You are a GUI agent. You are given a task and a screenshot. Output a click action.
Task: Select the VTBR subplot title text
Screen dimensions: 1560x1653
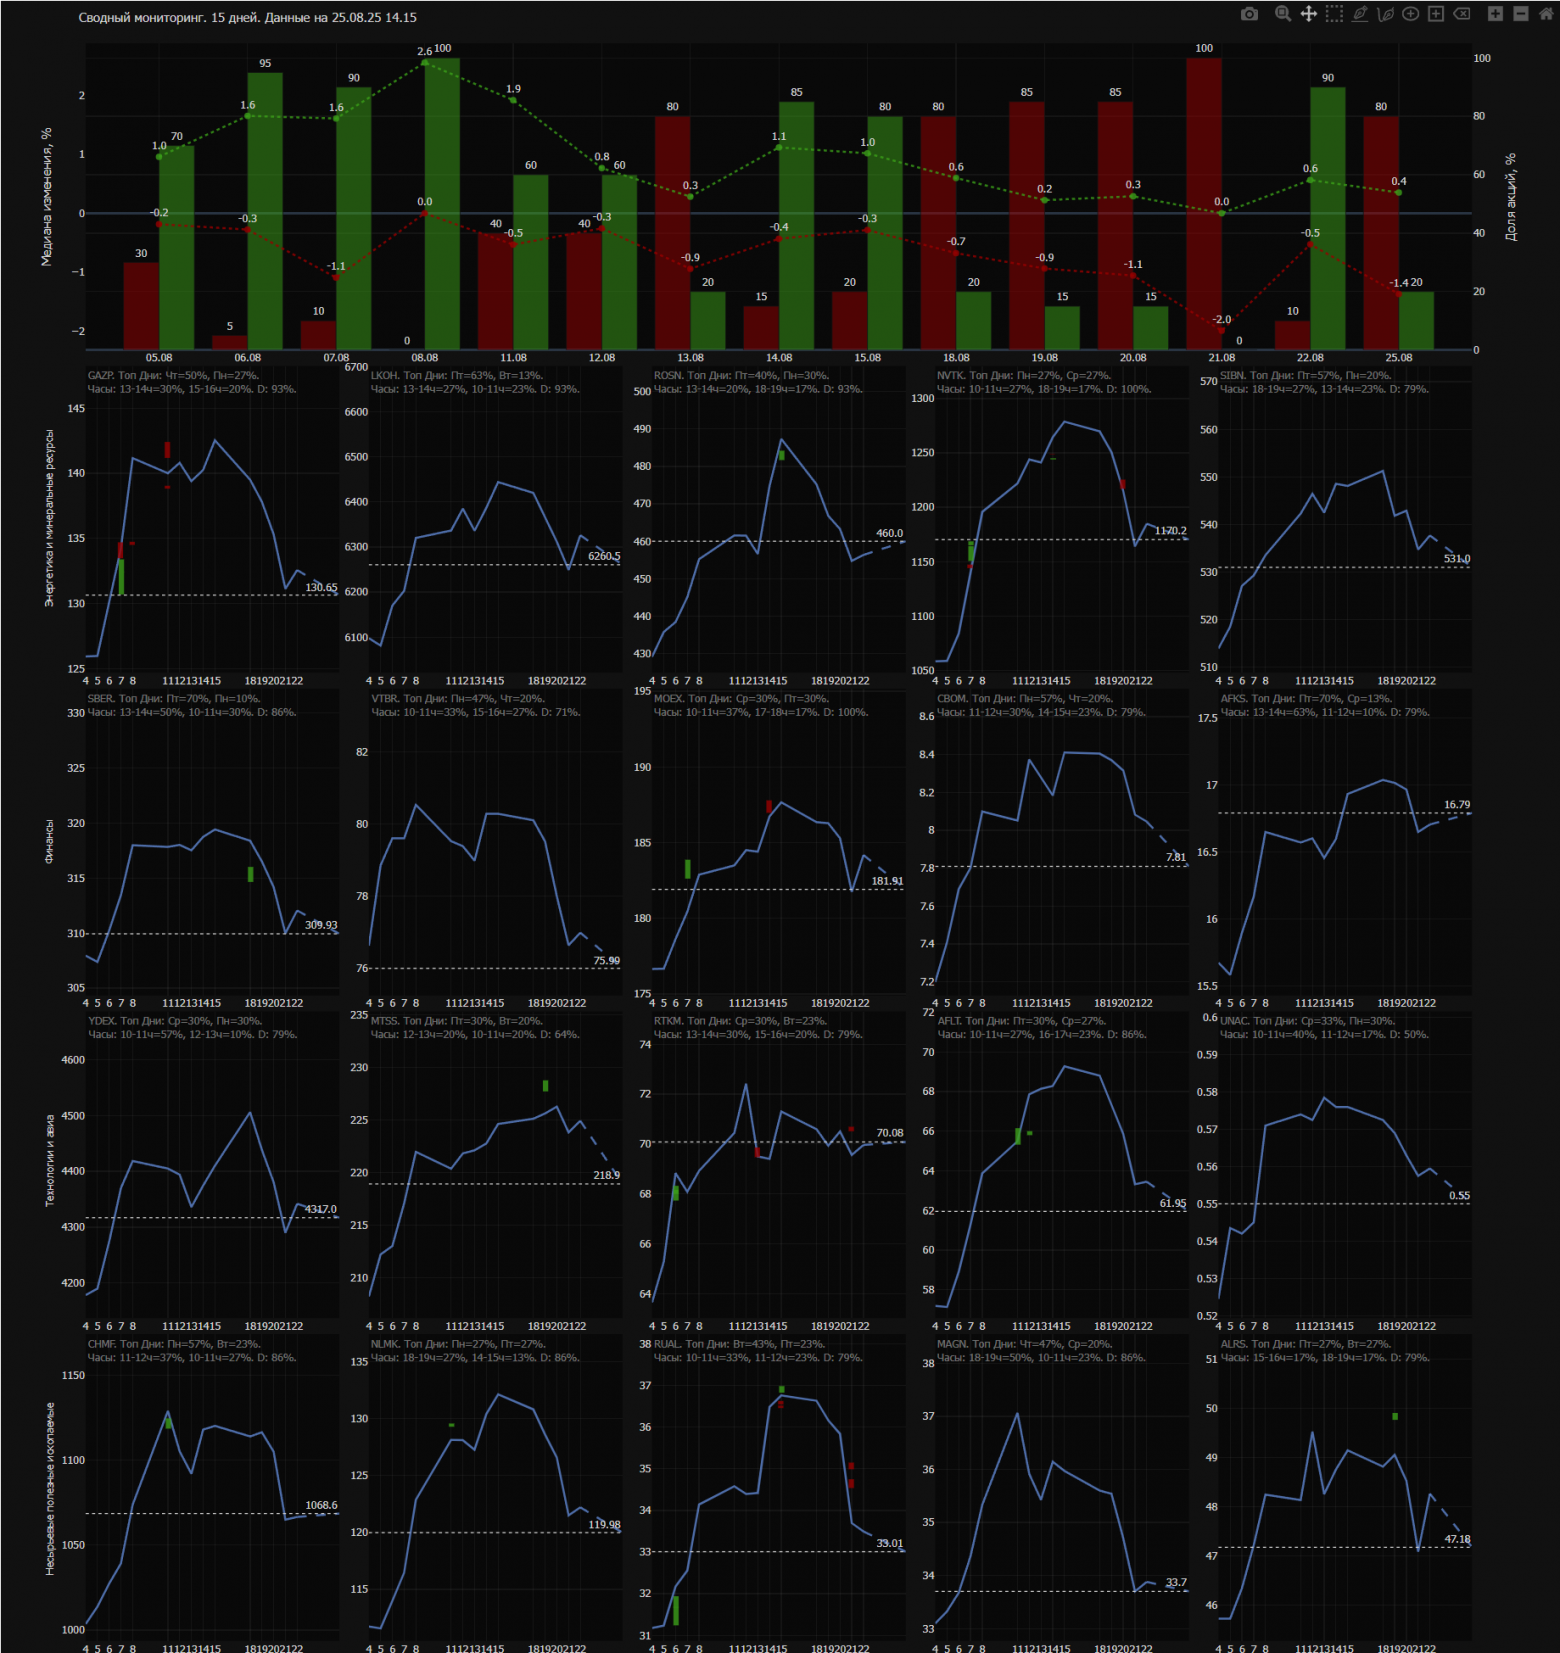pyautogui.click(x=475, y=705)
